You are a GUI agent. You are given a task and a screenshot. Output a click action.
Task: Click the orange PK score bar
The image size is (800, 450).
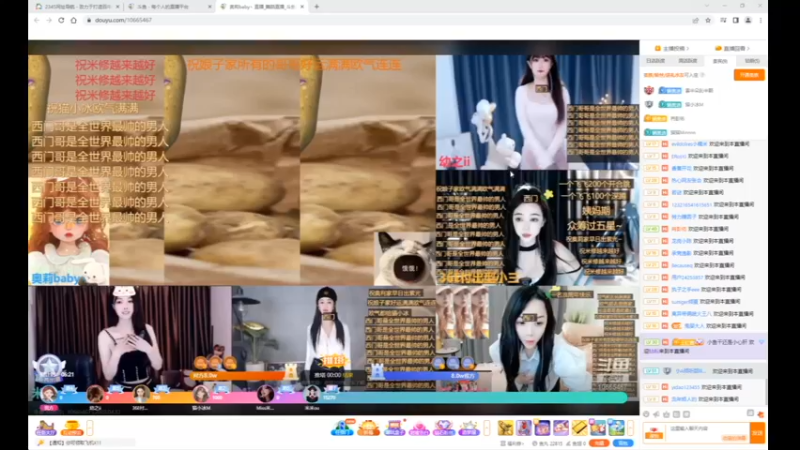[x=238, y=376]
